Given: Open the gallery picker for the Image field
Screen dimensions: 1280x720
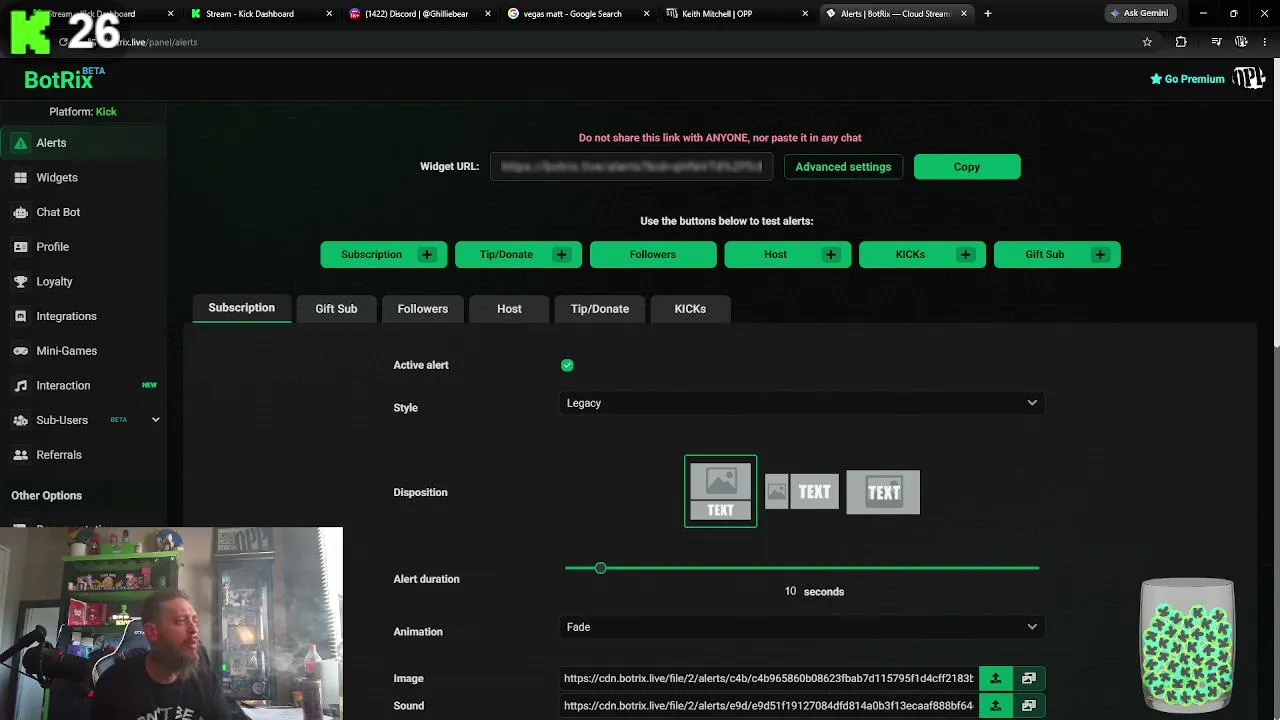Looking at the screenshot, I should [1028, 678].
